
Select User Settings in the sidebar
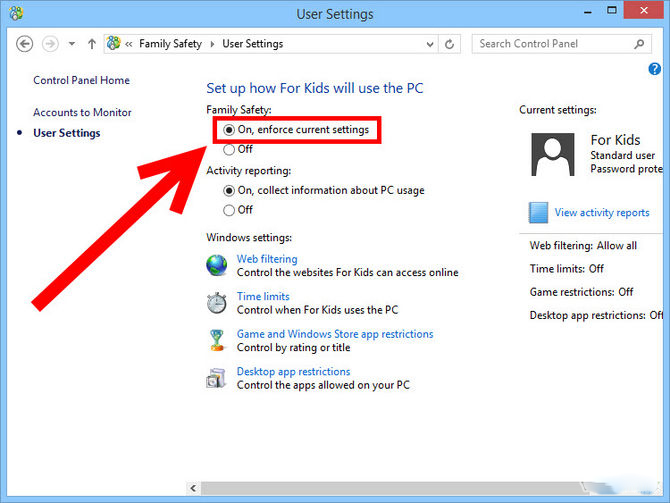(x=67, y=133)
